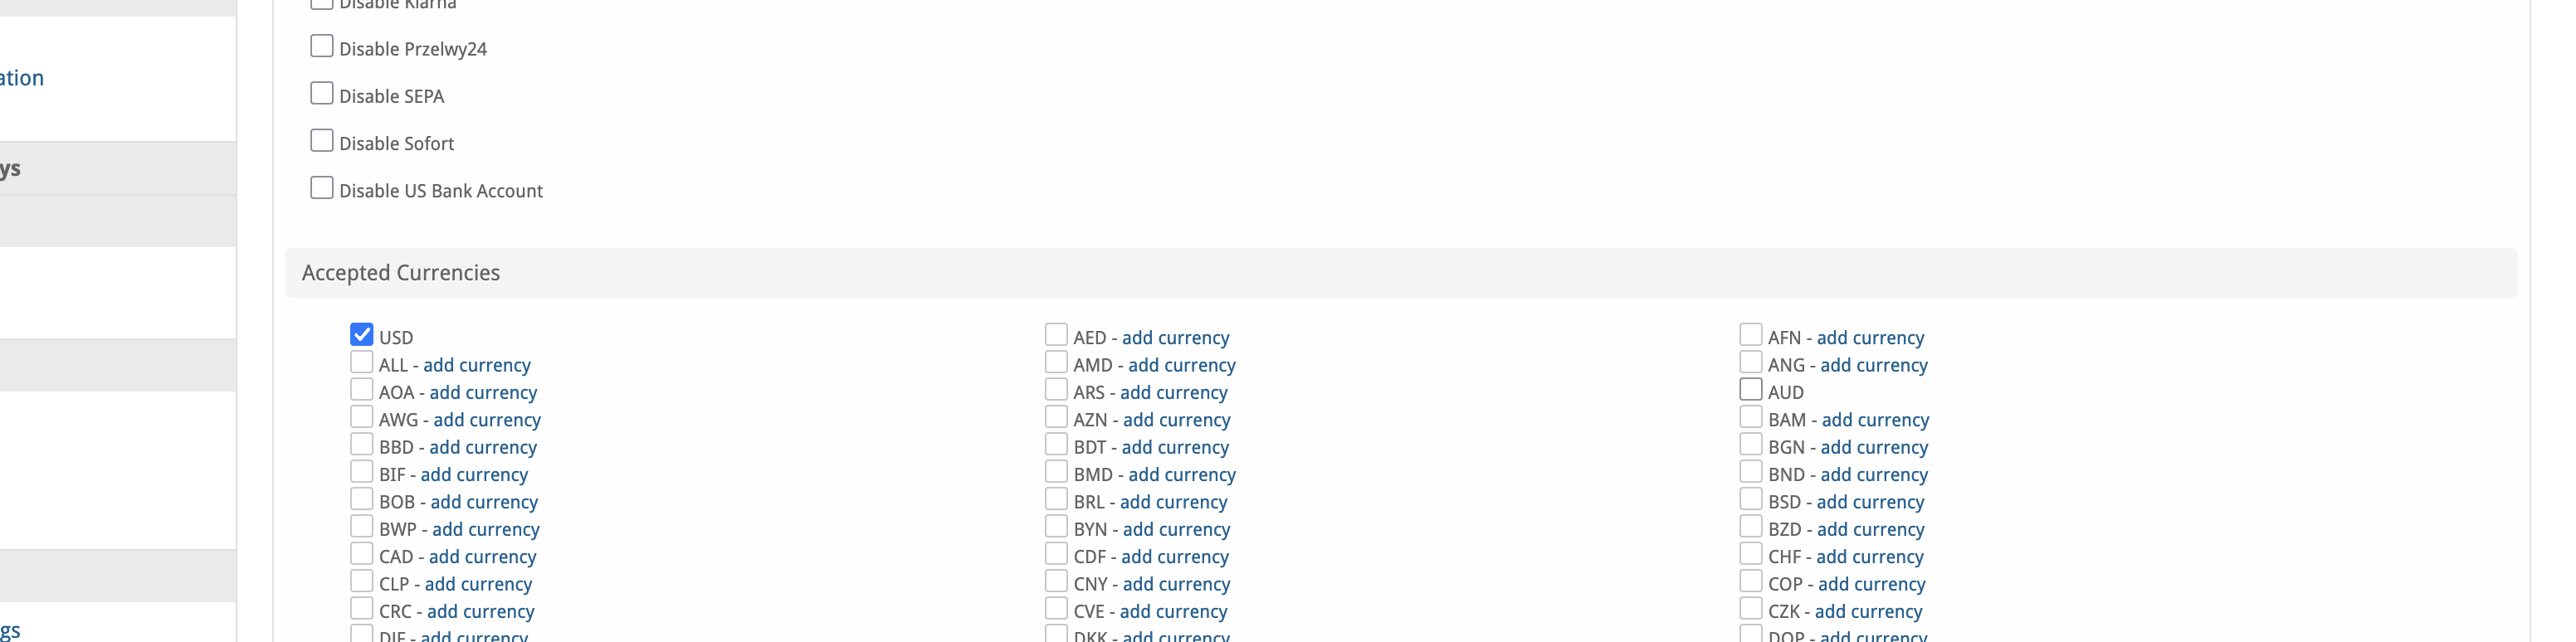
Task: Toggle Disable US Bank Account checkbox
Action: pos(321,187)
